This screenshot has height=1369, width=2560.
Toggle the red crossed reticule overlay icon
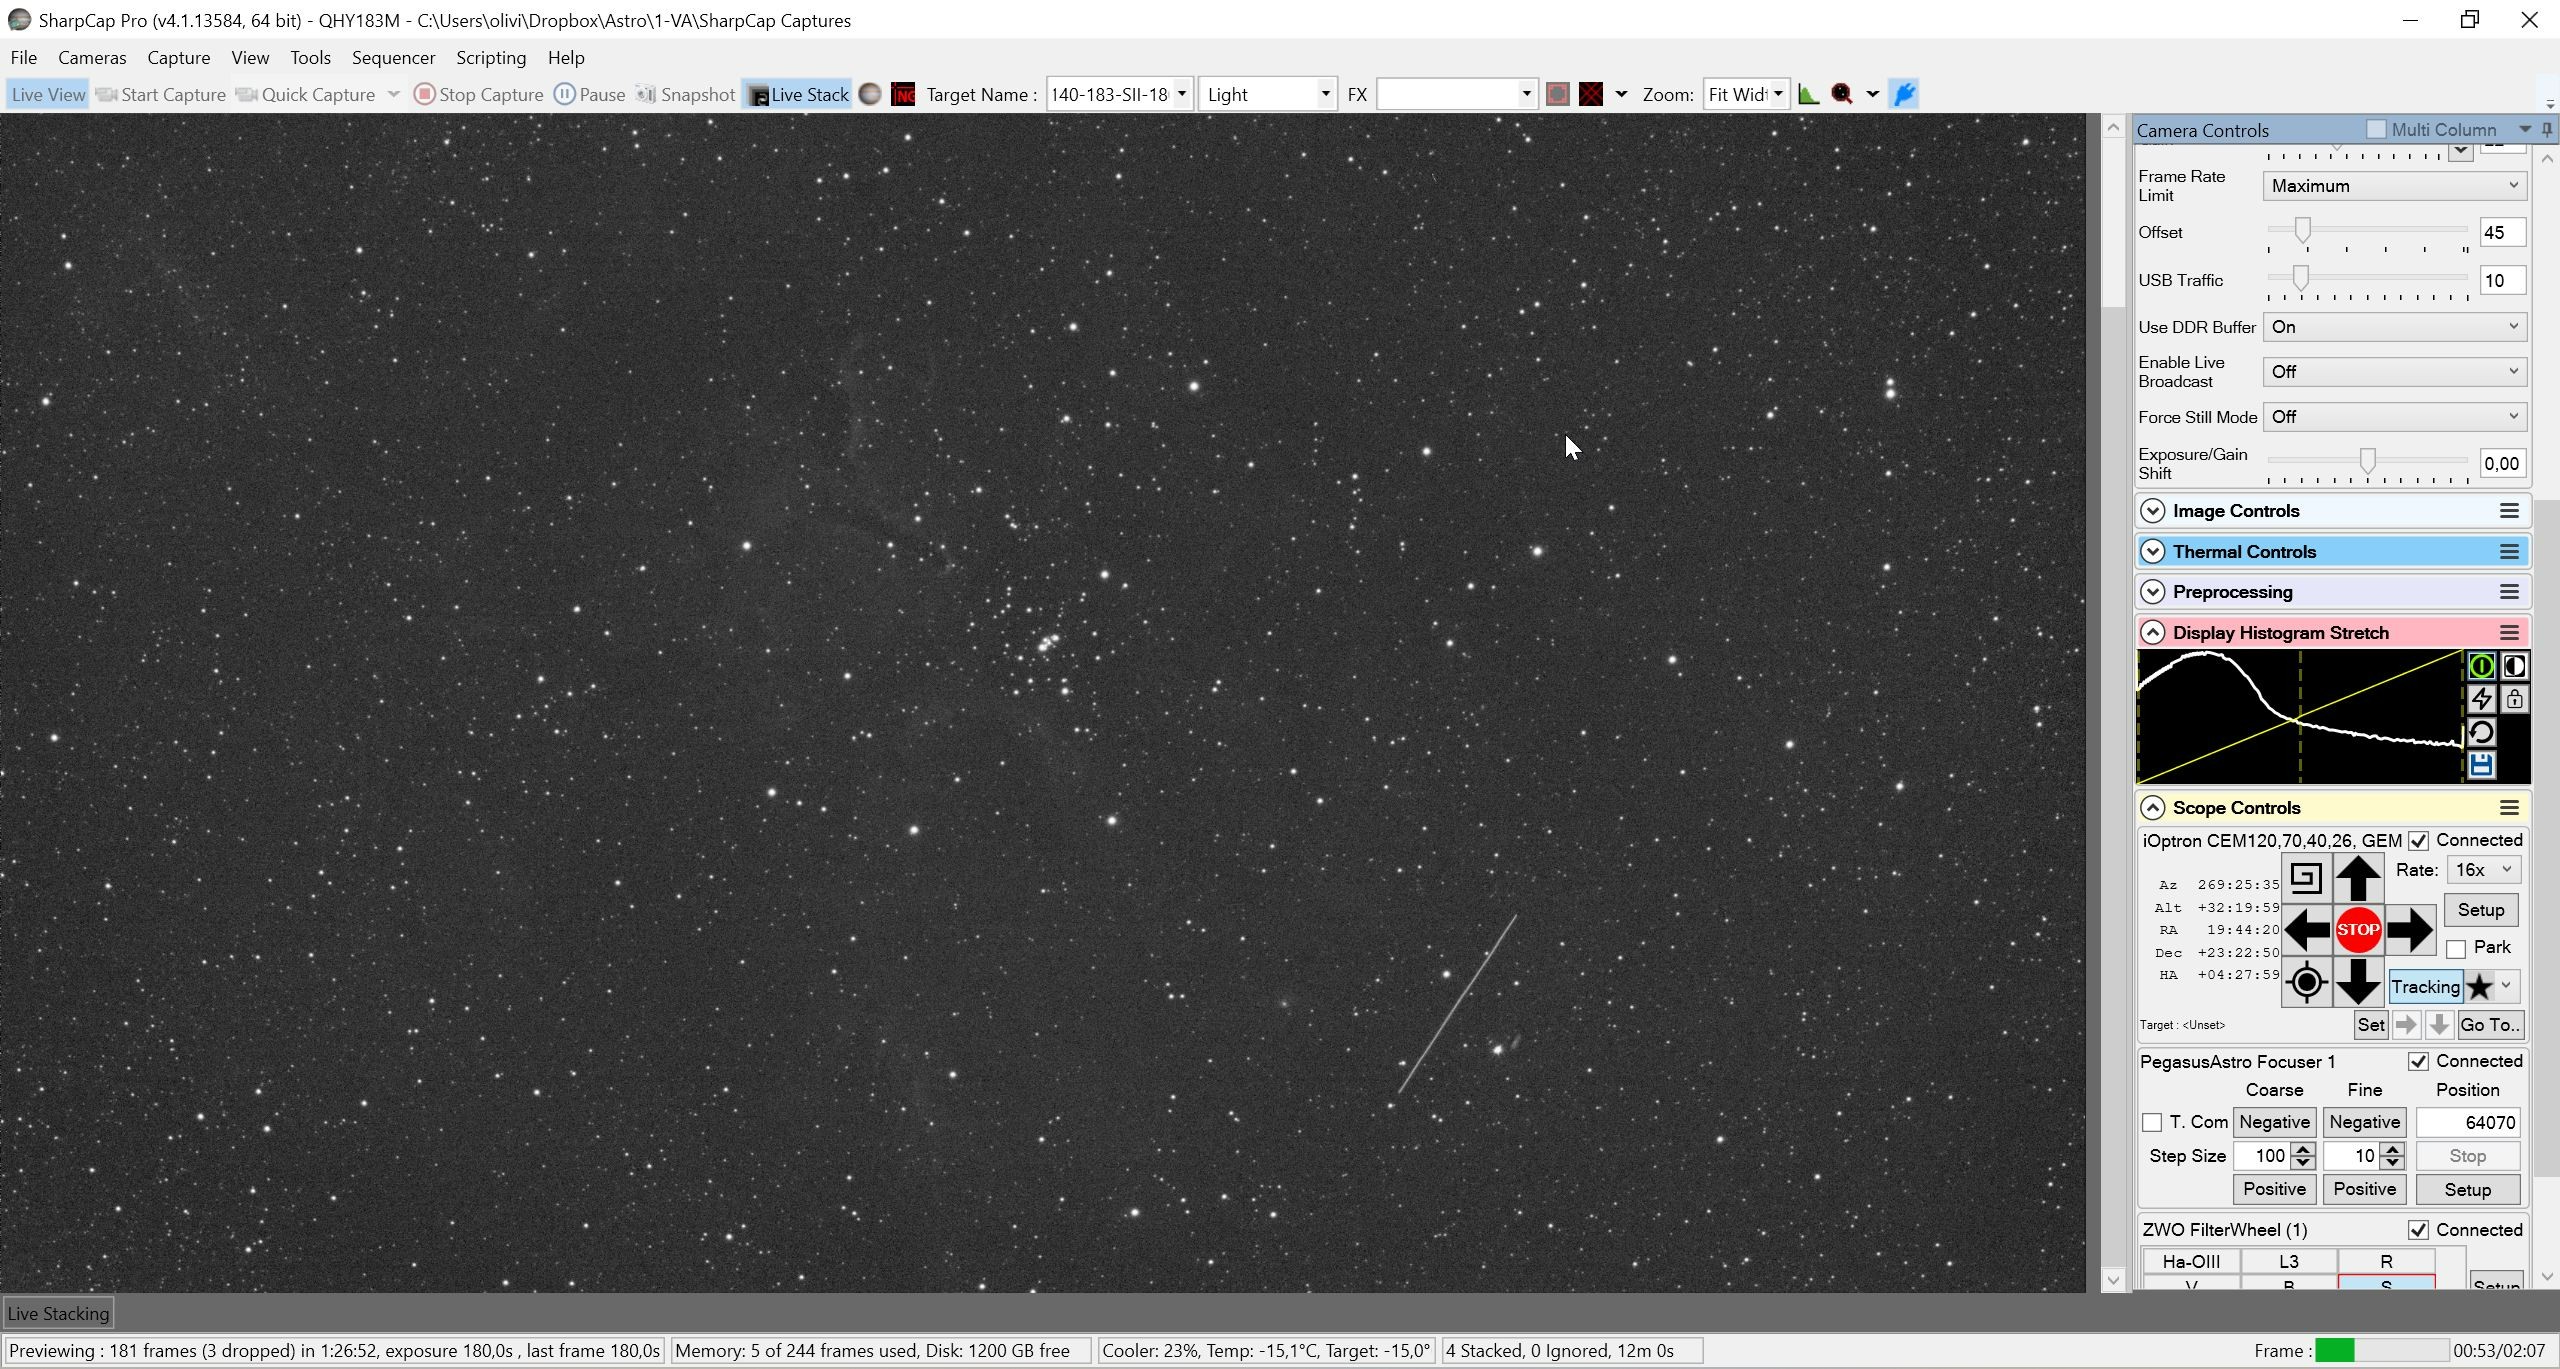point(1591,94)
